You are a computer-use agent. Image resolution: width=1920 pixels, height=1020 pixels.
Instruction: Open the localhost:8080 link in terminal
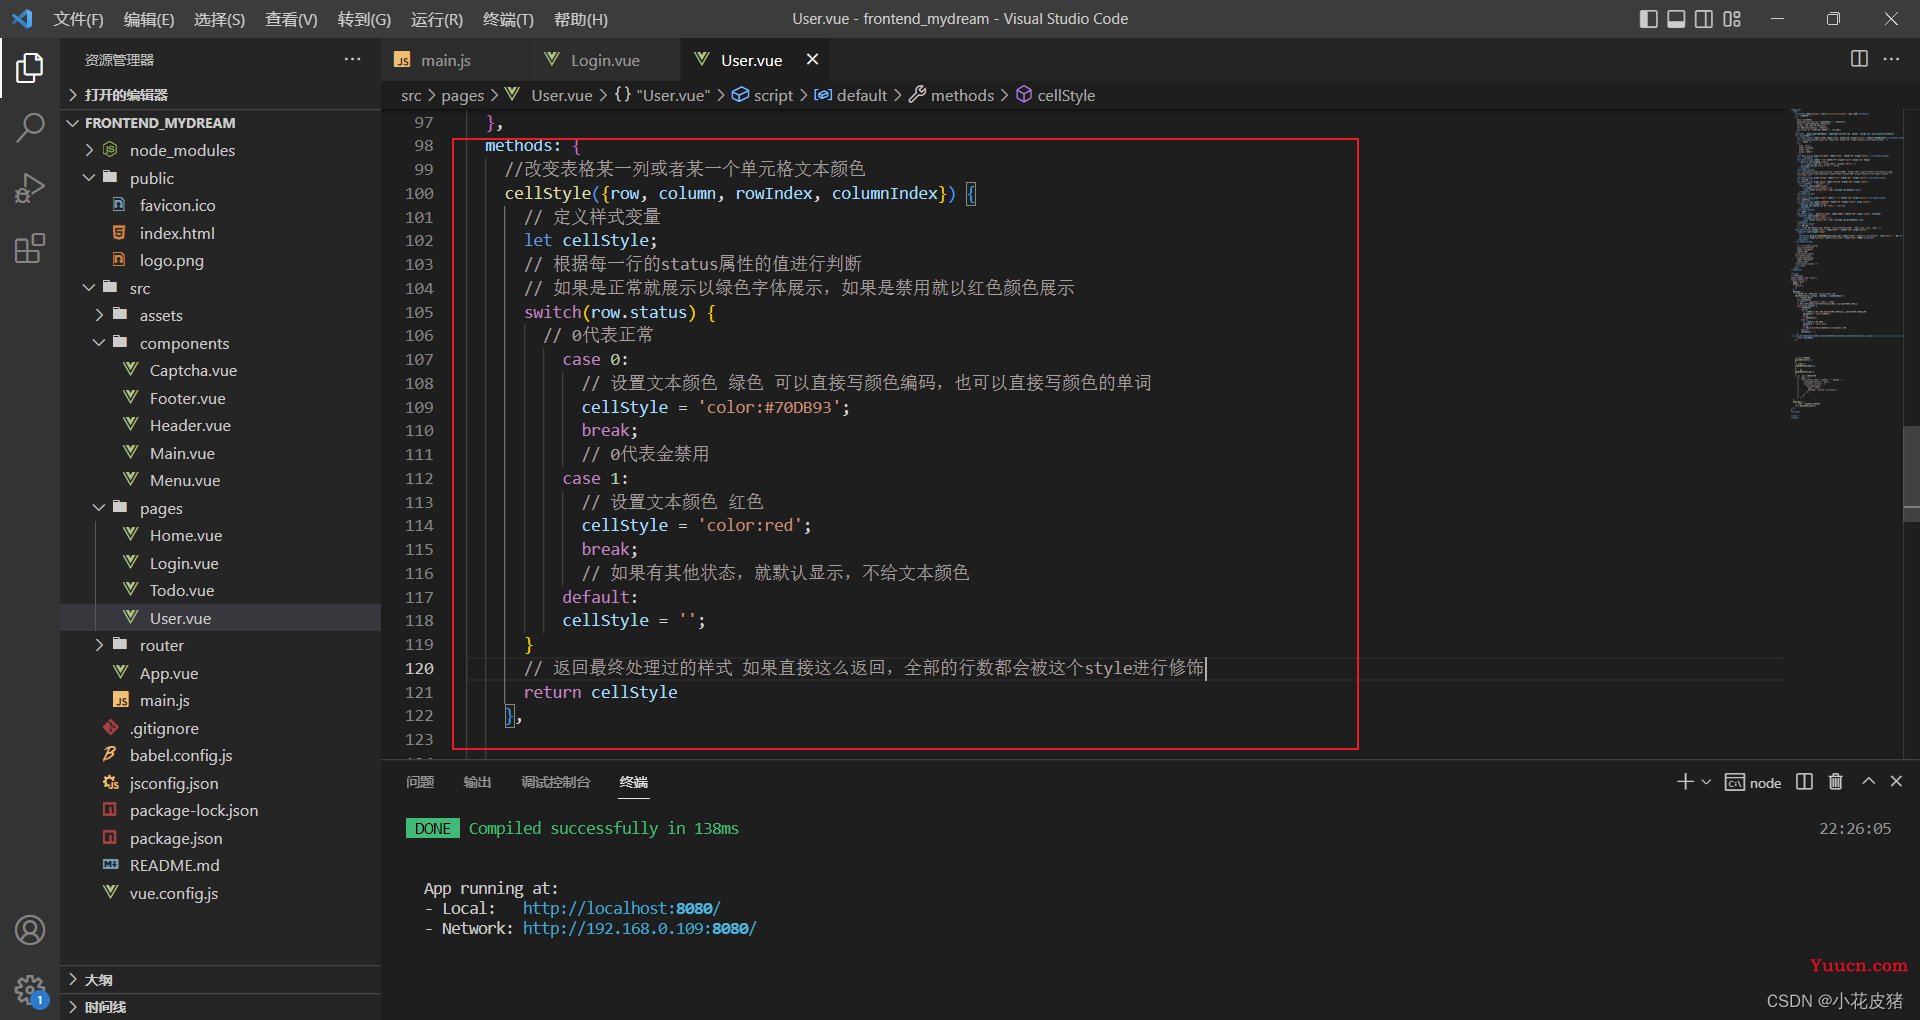point(621,908)
